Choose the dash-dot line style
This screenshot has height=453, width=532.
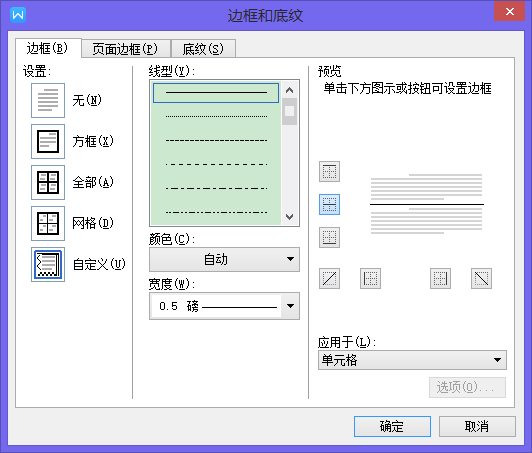[x=216, y=188]
